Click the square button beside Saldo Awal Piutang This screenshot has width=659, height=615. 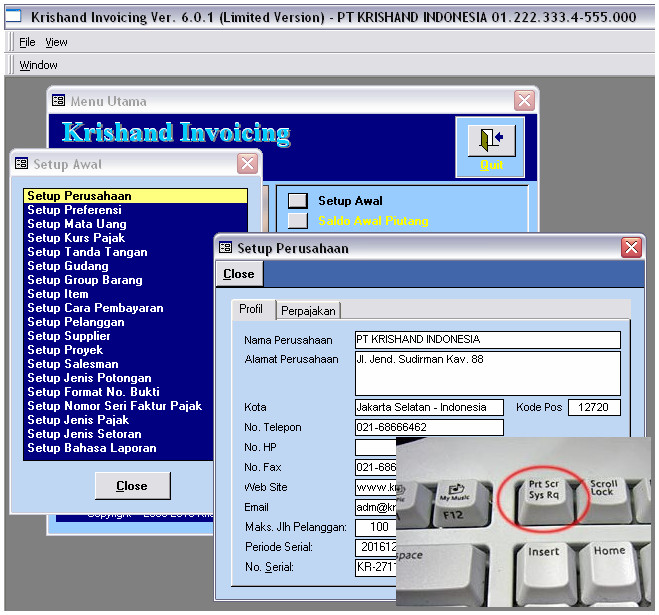pos(298,221)
